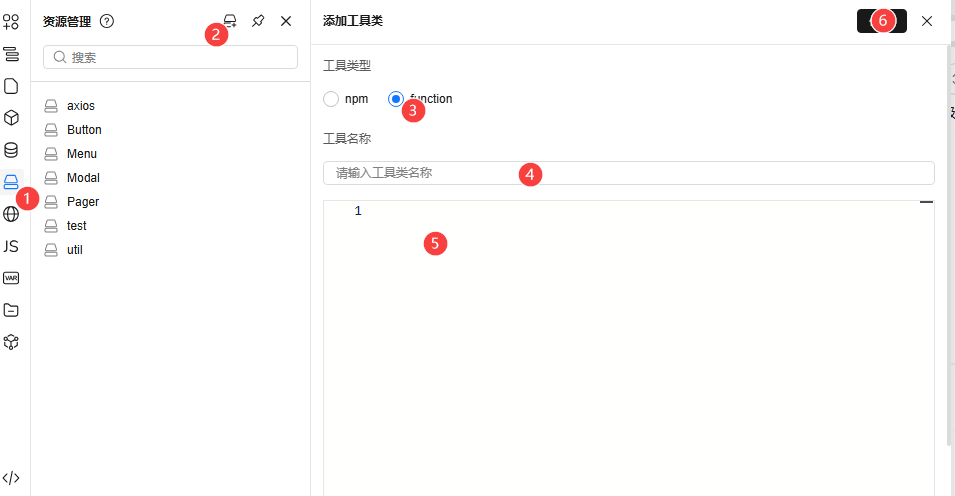Image resolution: width=955 pixels, height=496 pixels.
Task: Open the materials plugin icon in sidebar
Action: click(11, 22)
